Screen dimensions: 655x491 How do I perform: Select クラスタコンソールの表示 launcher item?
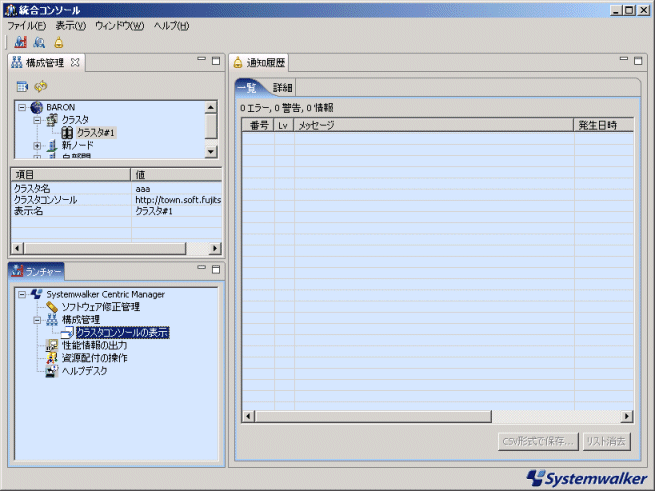click(x=122, y=333)
